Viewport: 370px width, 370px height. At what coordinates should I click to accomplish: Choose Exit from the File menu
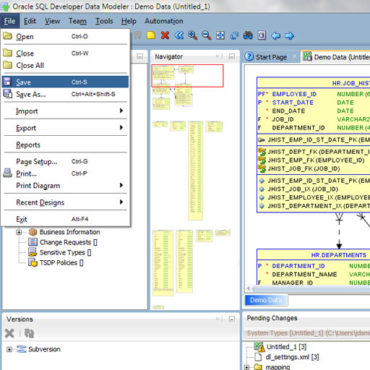coord(65,219)
